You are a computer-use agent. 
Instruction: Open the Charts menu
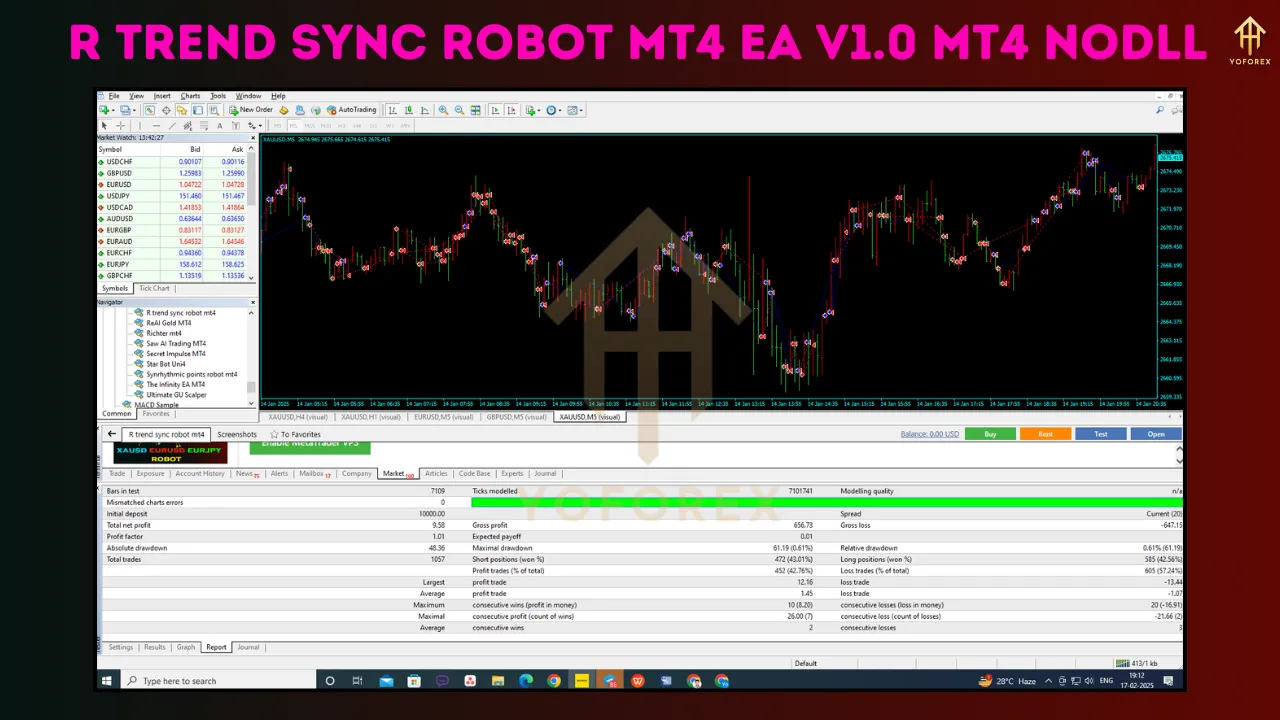coord(190,96)
